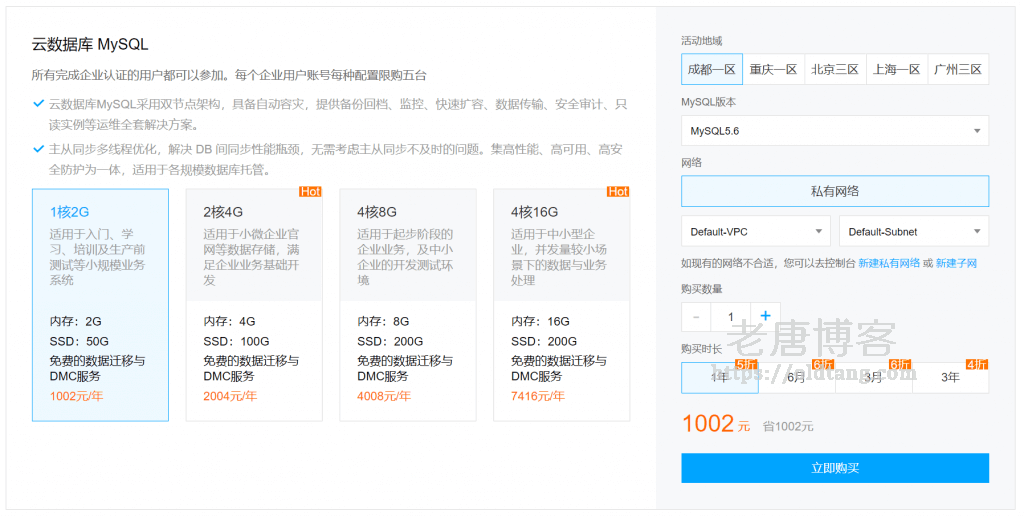Select the 1核2G configuration card
The height and width of the screenshot is (516, 1024).
(101, 305)
